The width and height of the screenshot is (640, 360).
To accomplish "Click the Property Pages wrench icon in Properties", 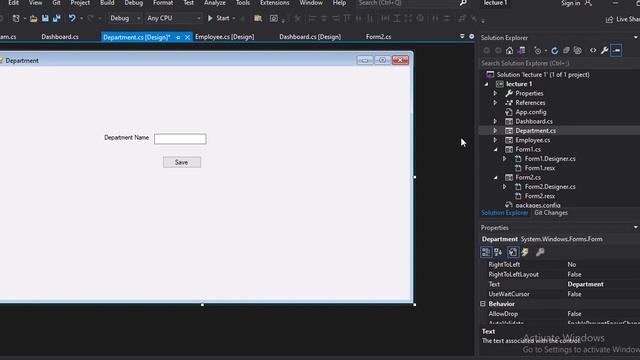I will (540, 252).
